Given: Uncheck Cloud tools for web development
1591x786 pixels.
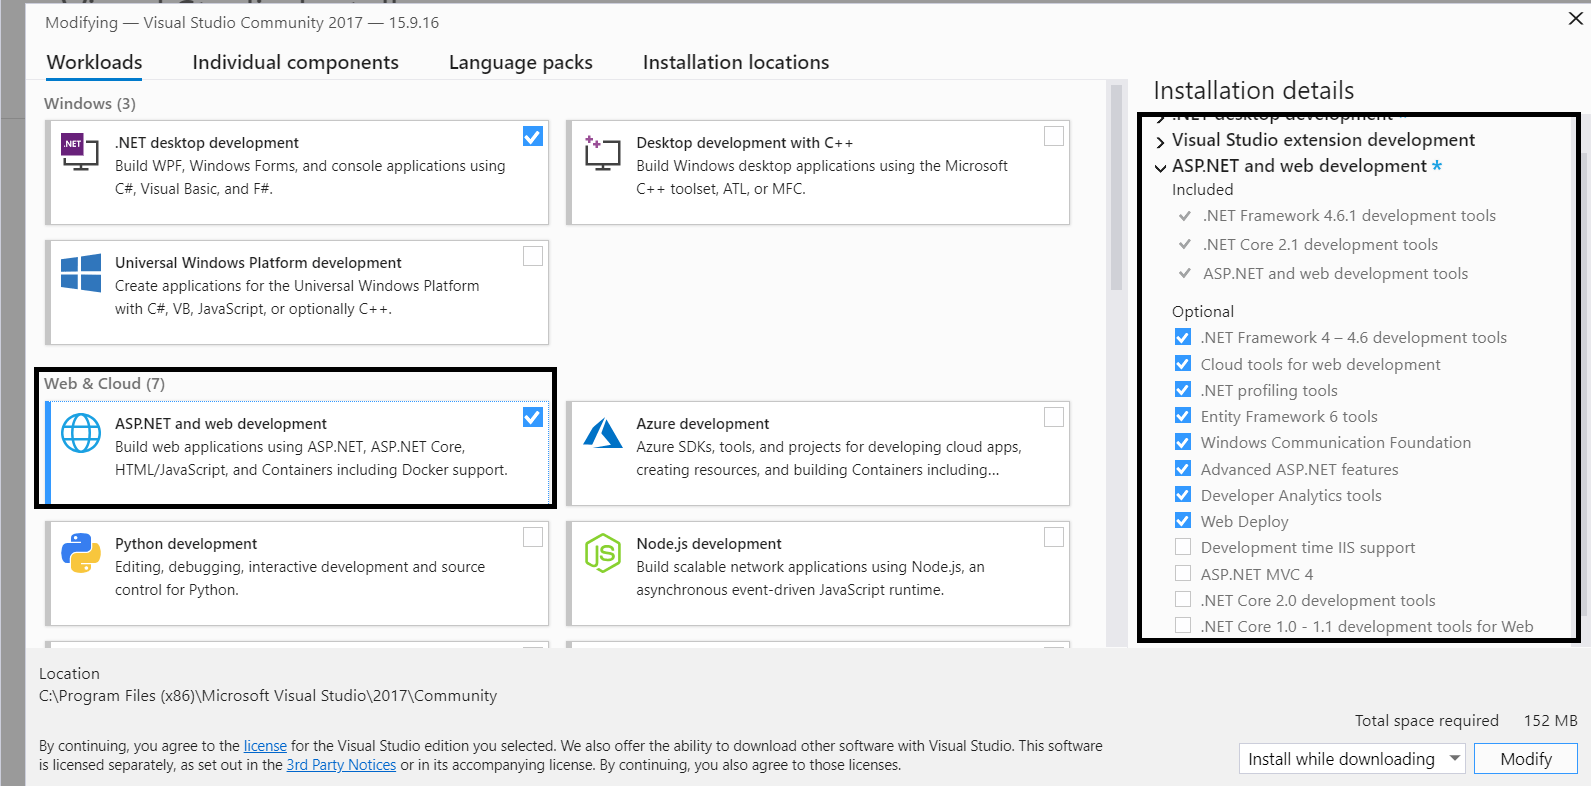Looking at the screenshot, I should point(1183,364).
